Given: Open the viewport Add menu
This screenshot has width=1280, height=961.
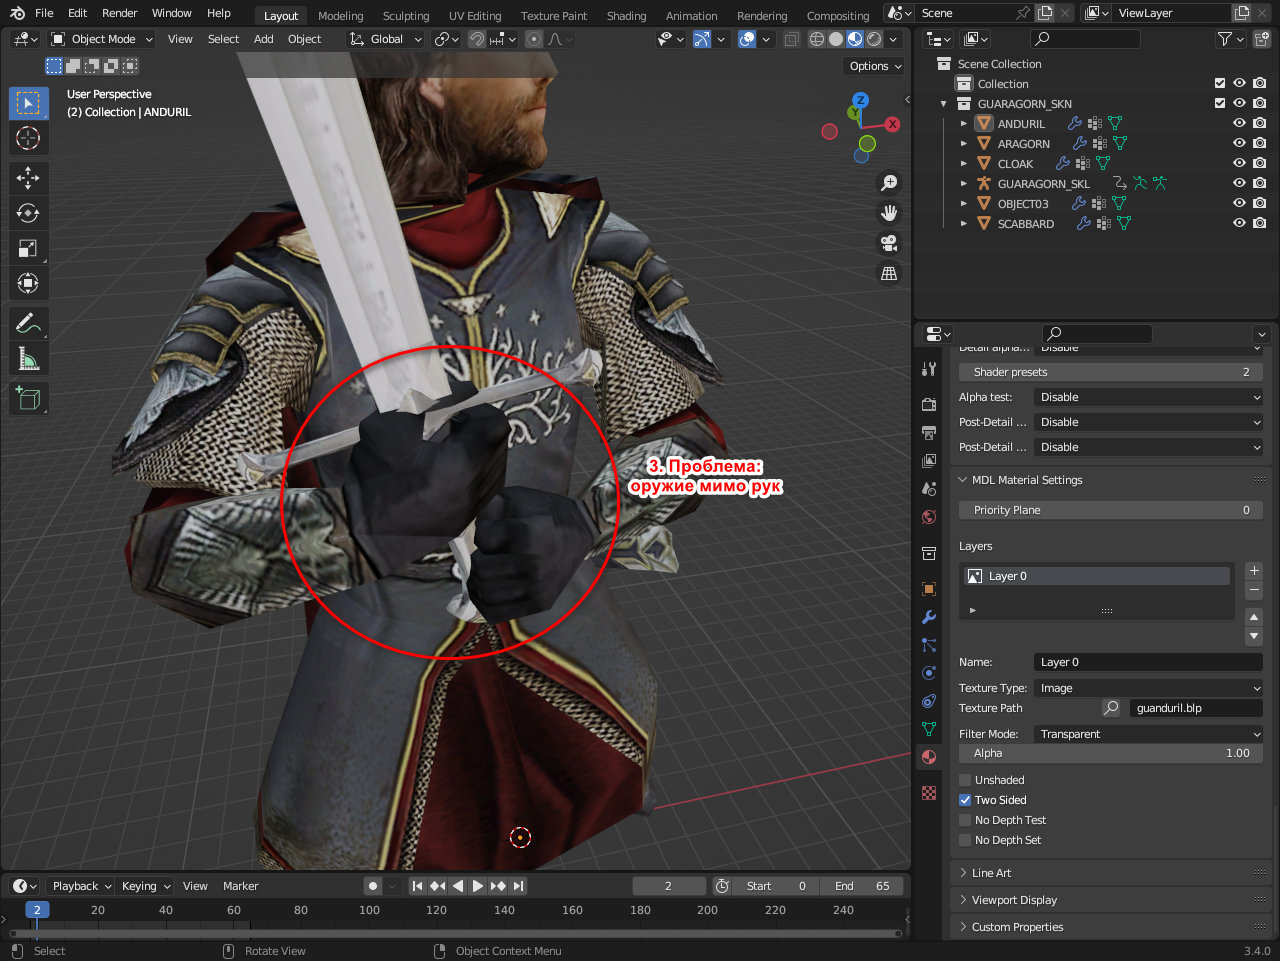Looking at the screenshot, I should pos(263,39).
